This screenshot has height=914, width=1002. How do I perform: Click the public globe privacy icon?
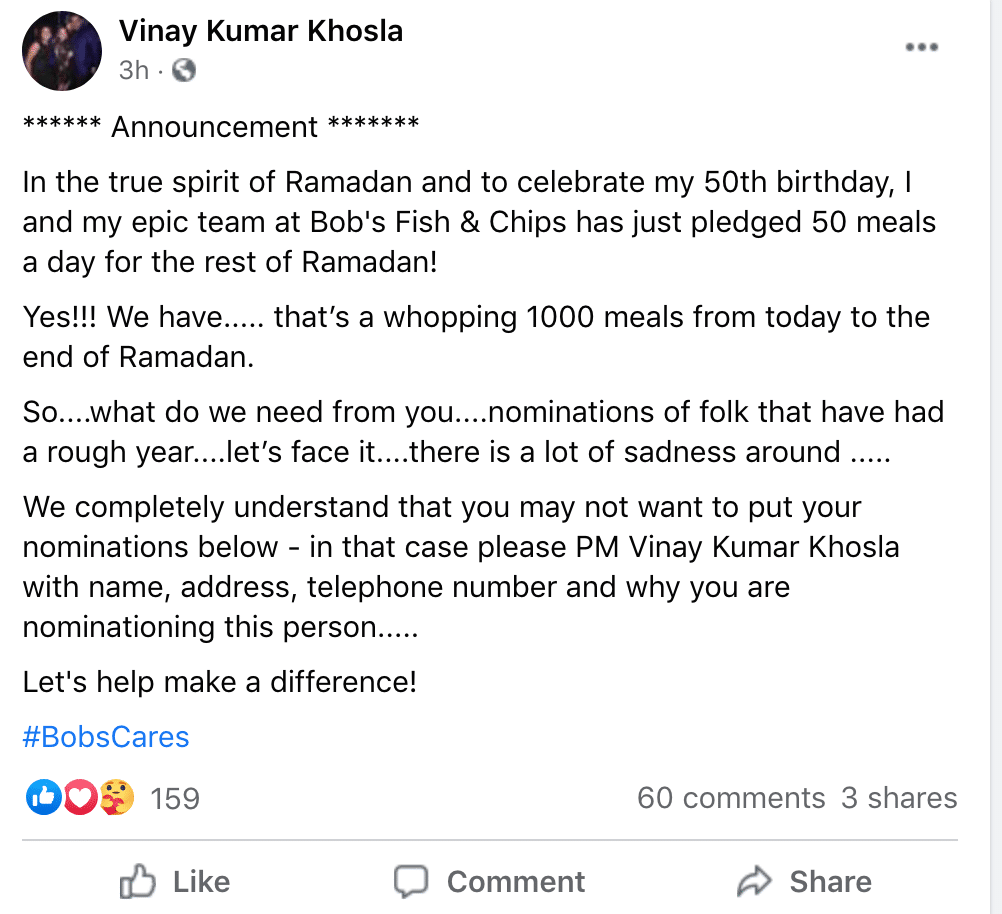(184, 70)
